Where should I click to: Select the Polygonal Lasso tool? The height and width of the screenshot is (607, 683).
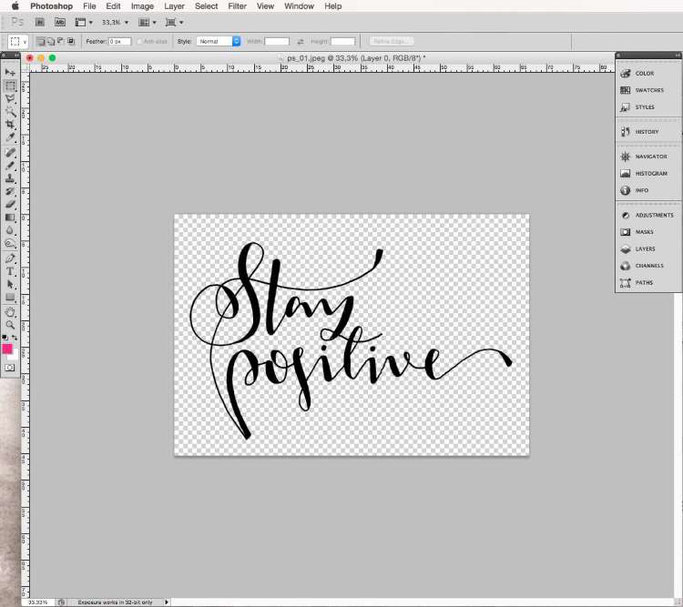[10, 99]
